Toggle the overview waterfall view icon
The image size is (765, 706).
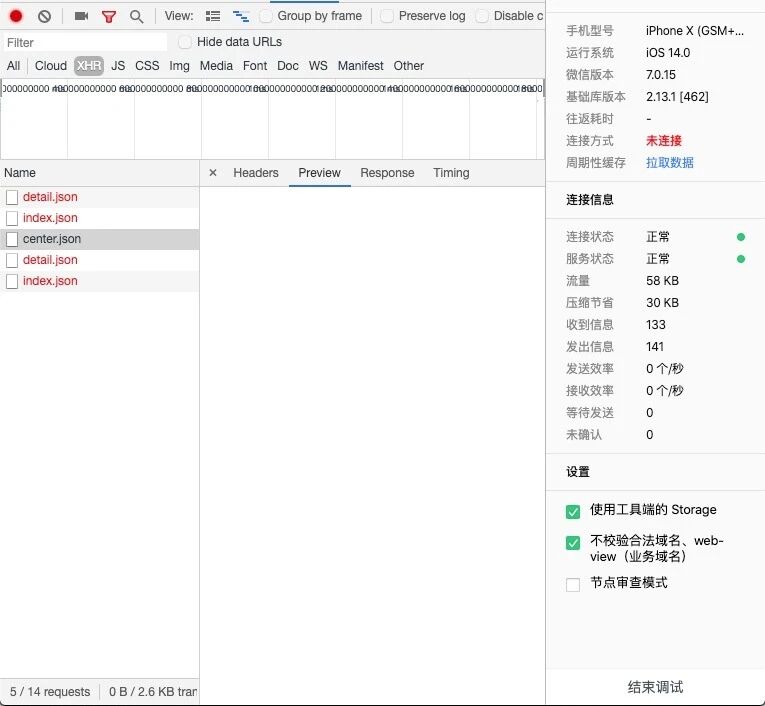[x=241, y=16]
